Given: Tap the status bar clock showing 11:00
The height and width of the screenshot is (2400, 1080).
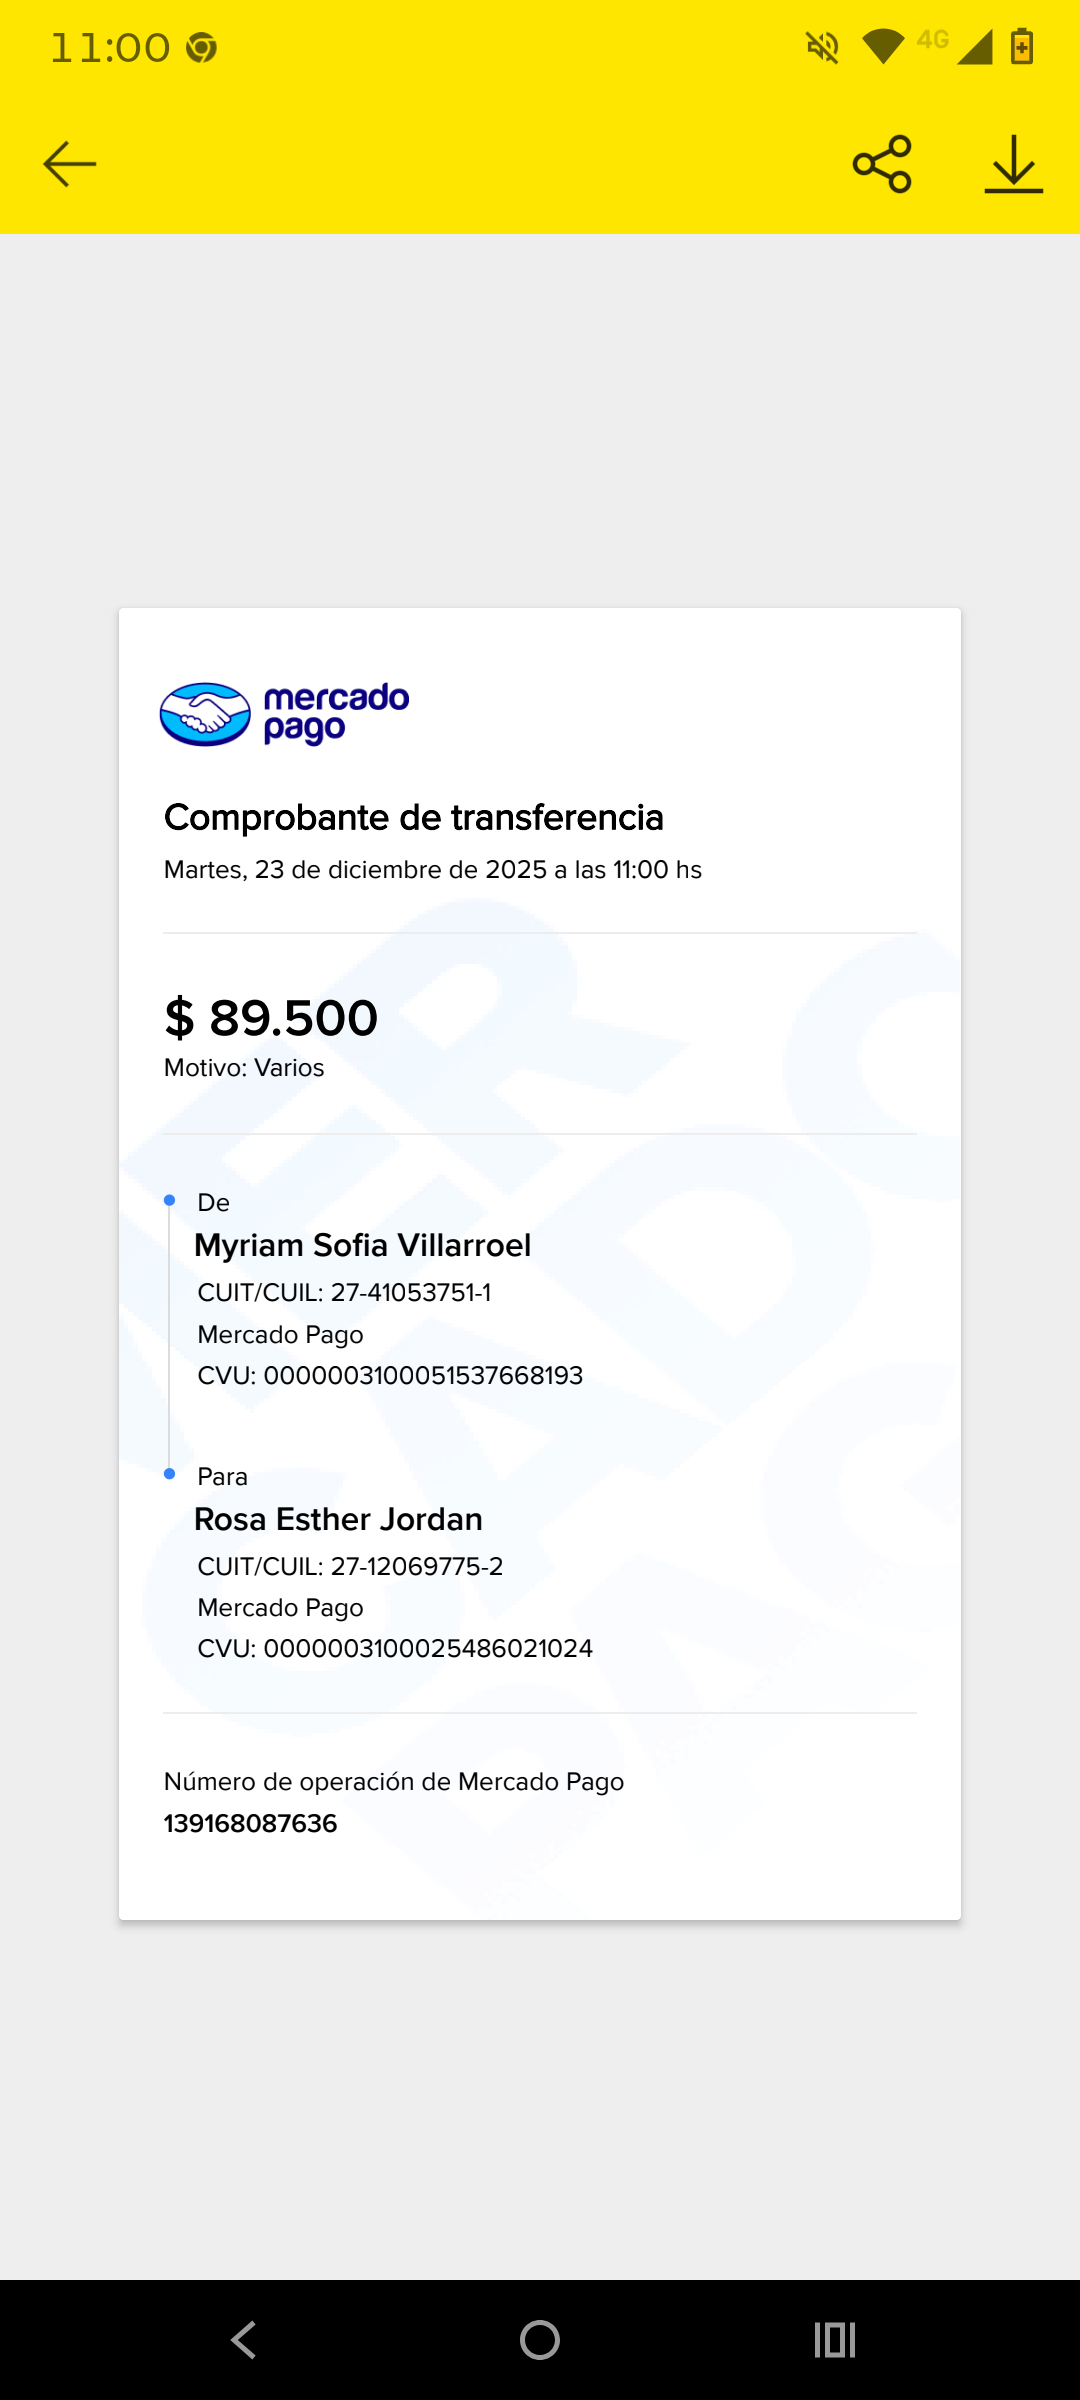Looking at the screenshot, I should point(110,47).
